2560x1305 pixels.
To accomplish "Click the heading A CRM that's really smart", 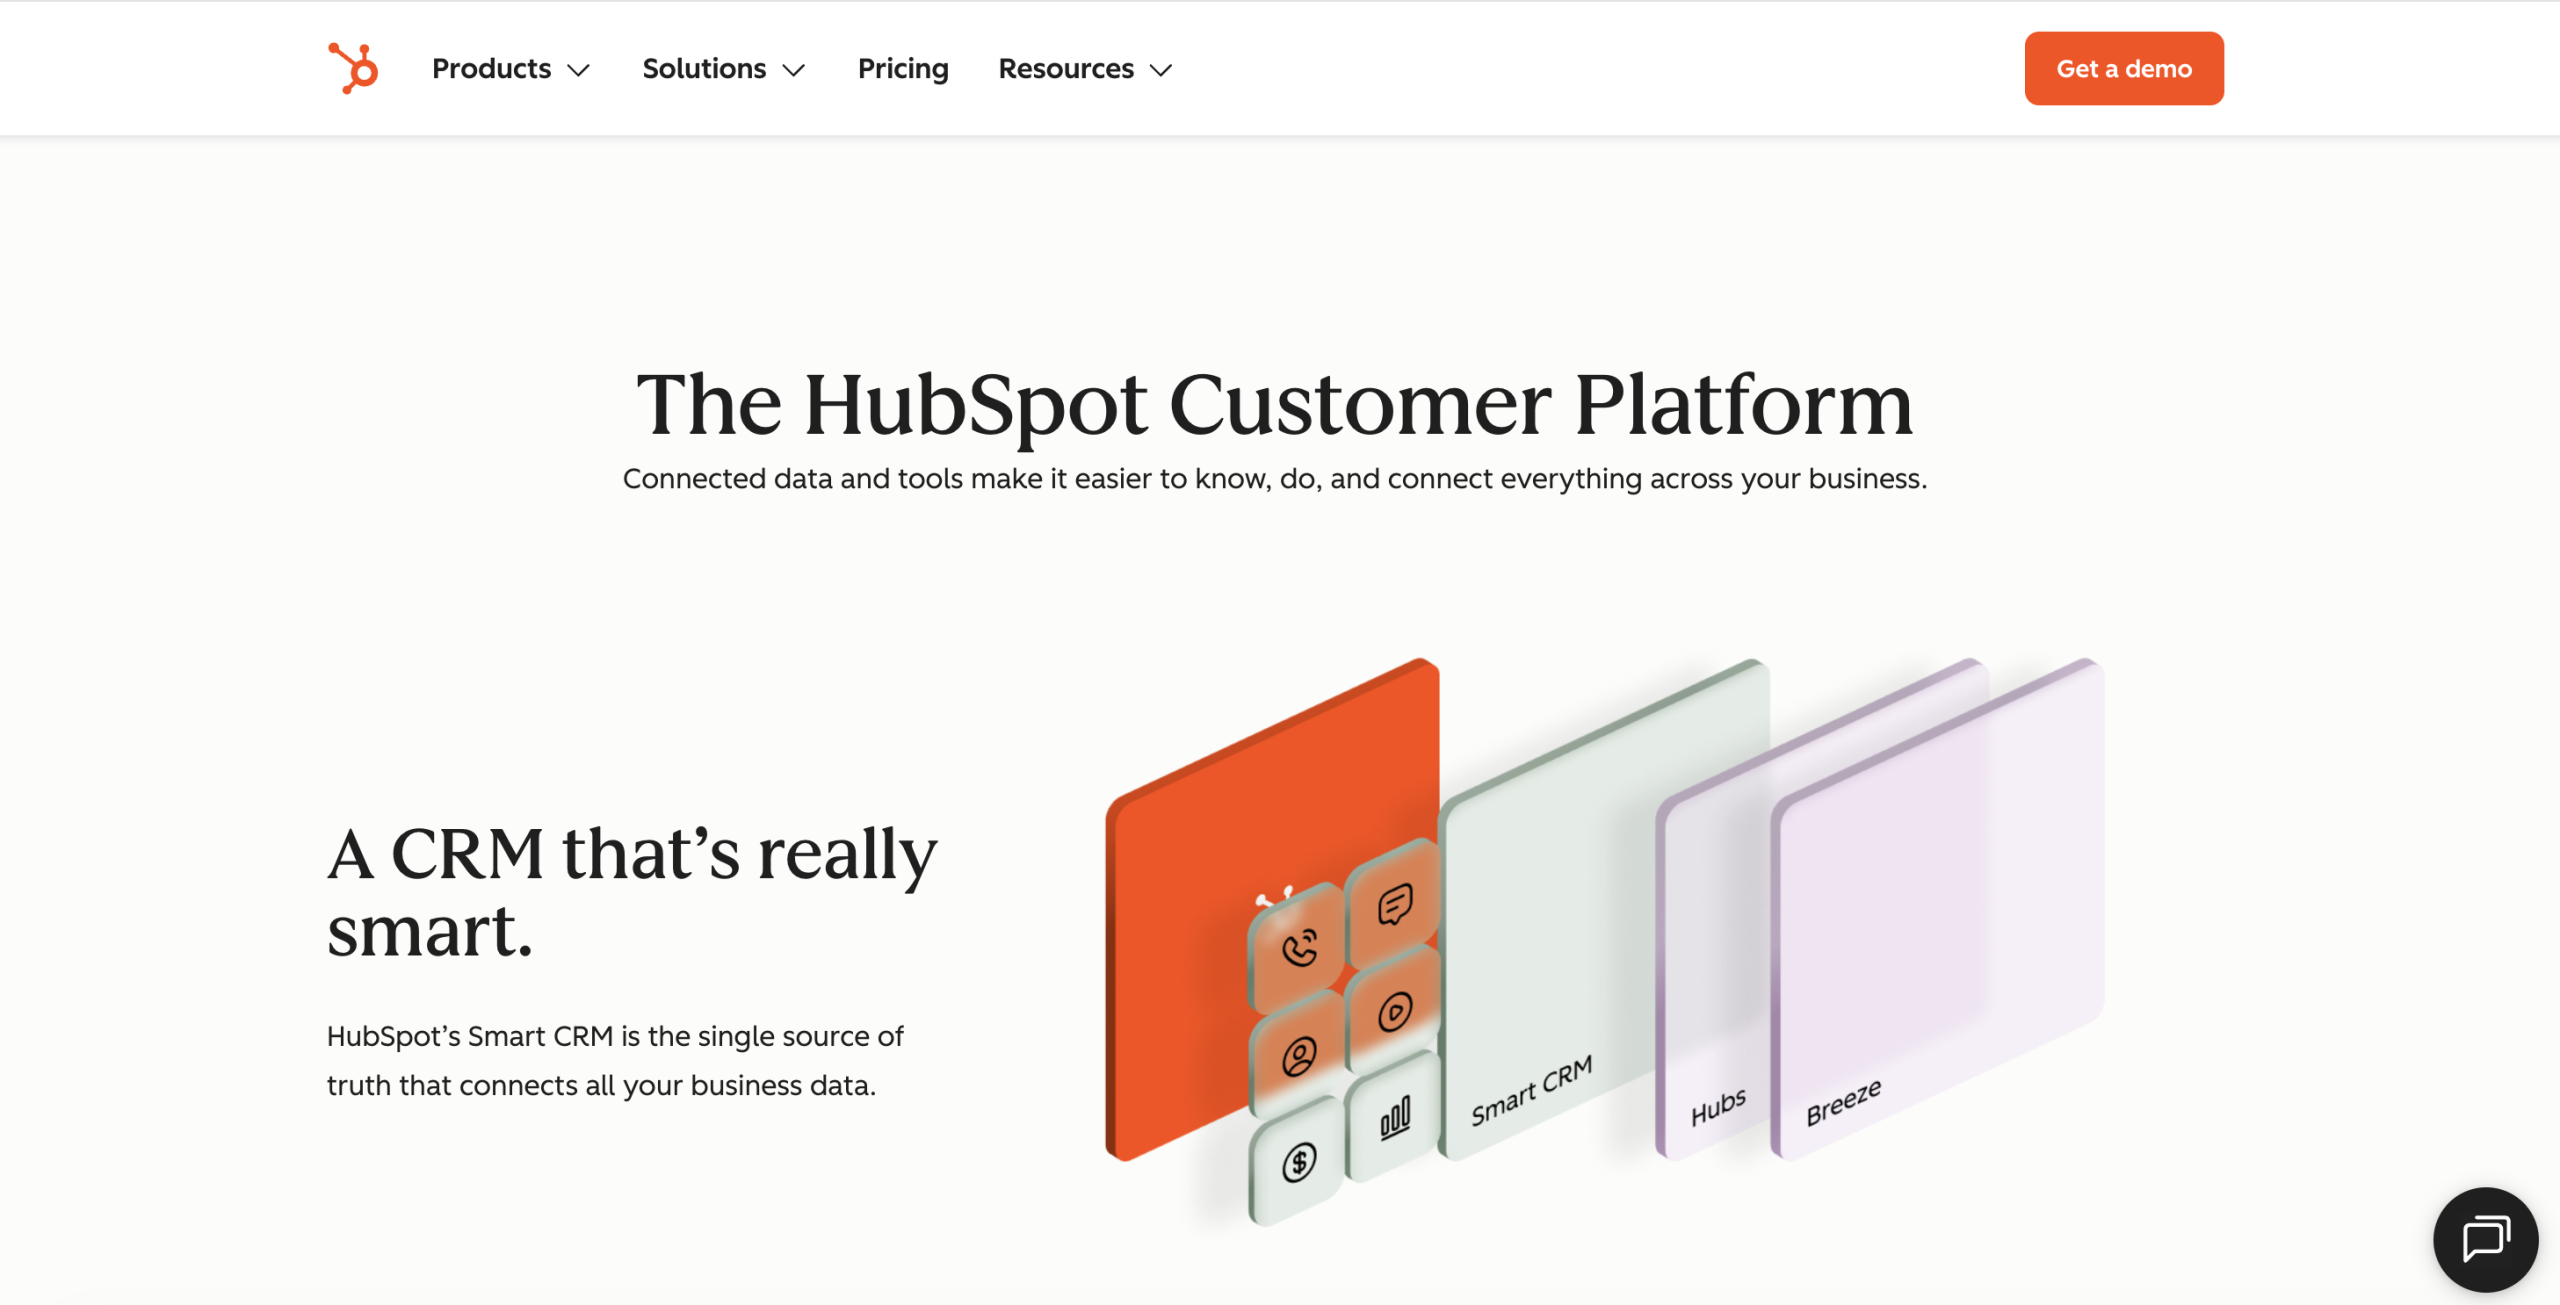I will [x=632, y=890].
